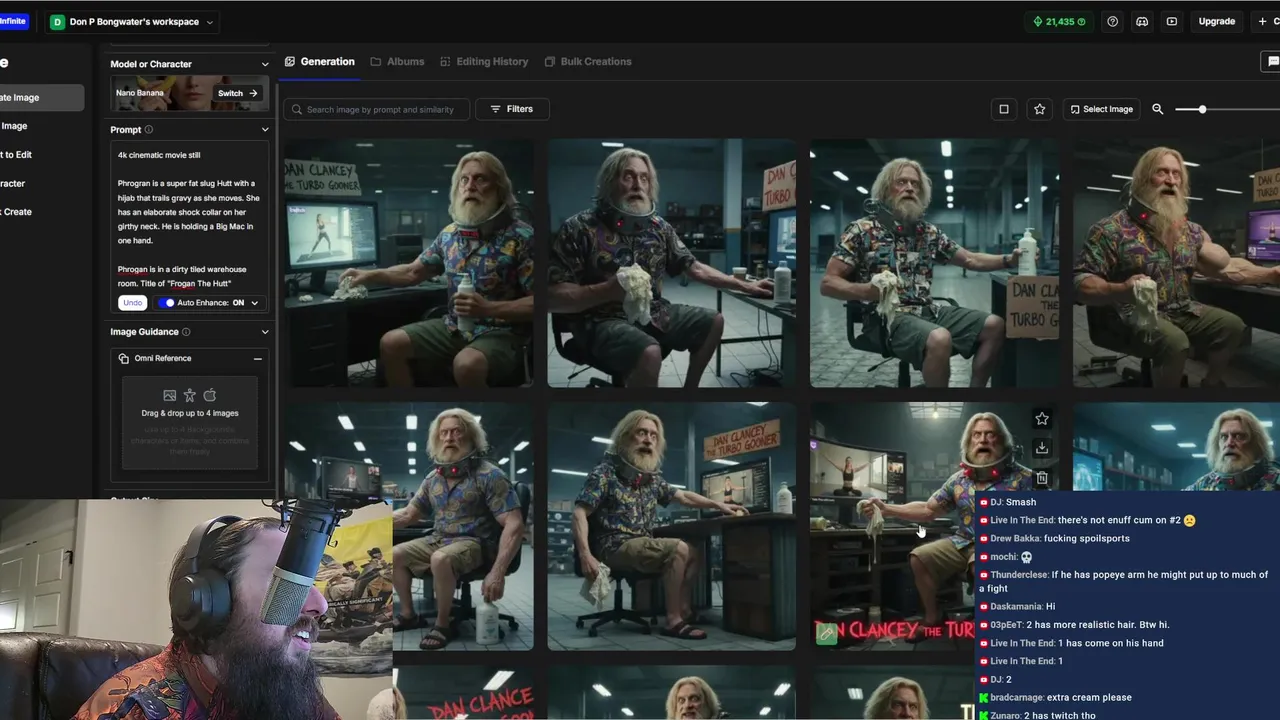Click the zoom out magnifier icon
Image resolution: width=1280 pixels, height=720 pixels.
click(1158, 109)
